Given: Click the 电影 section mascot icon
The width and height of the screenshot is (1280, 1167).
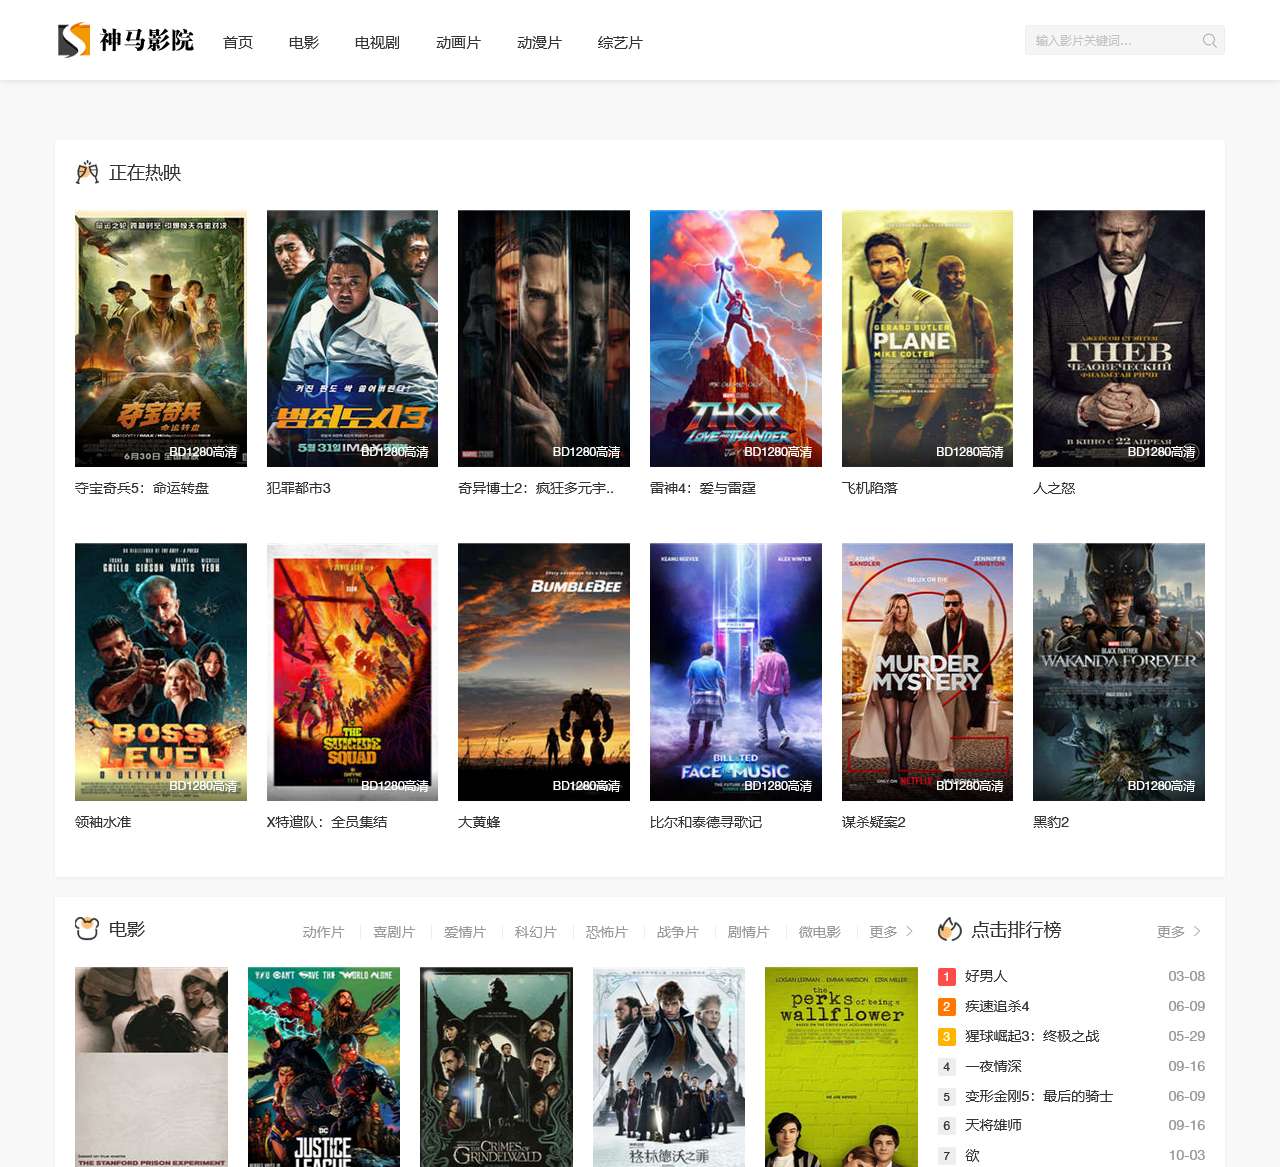Looking at the screenshot, I should point(87,929).
